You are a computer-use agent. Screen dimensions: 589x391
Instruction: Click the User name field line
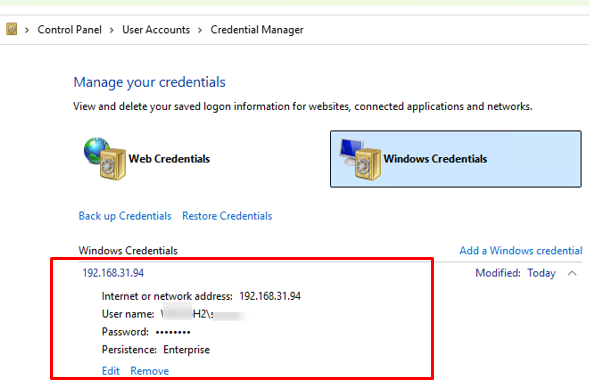(173, 314)
